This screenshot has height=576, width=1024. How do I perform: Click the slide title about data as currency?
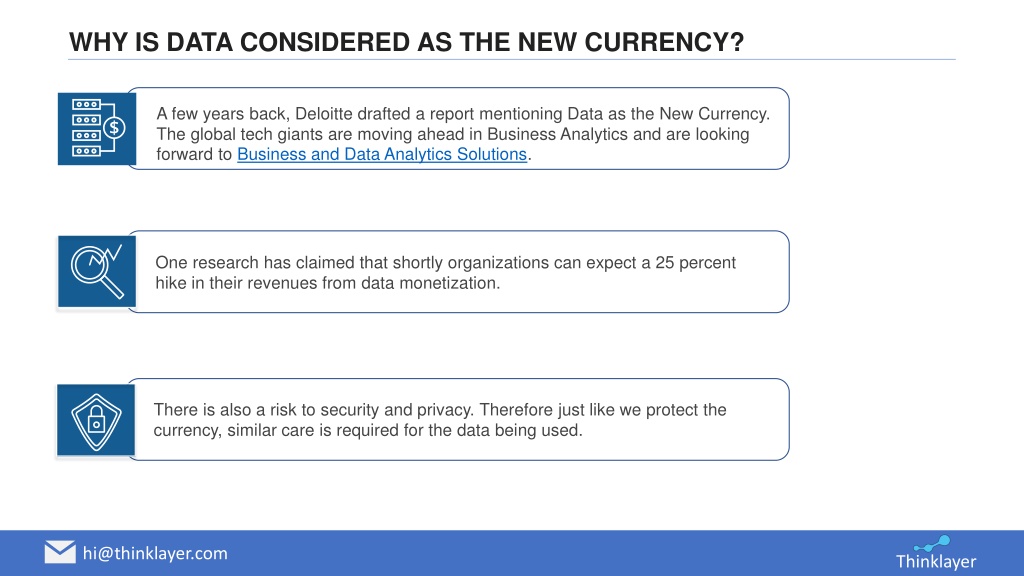pyautogui.click(x=406, y=42)
